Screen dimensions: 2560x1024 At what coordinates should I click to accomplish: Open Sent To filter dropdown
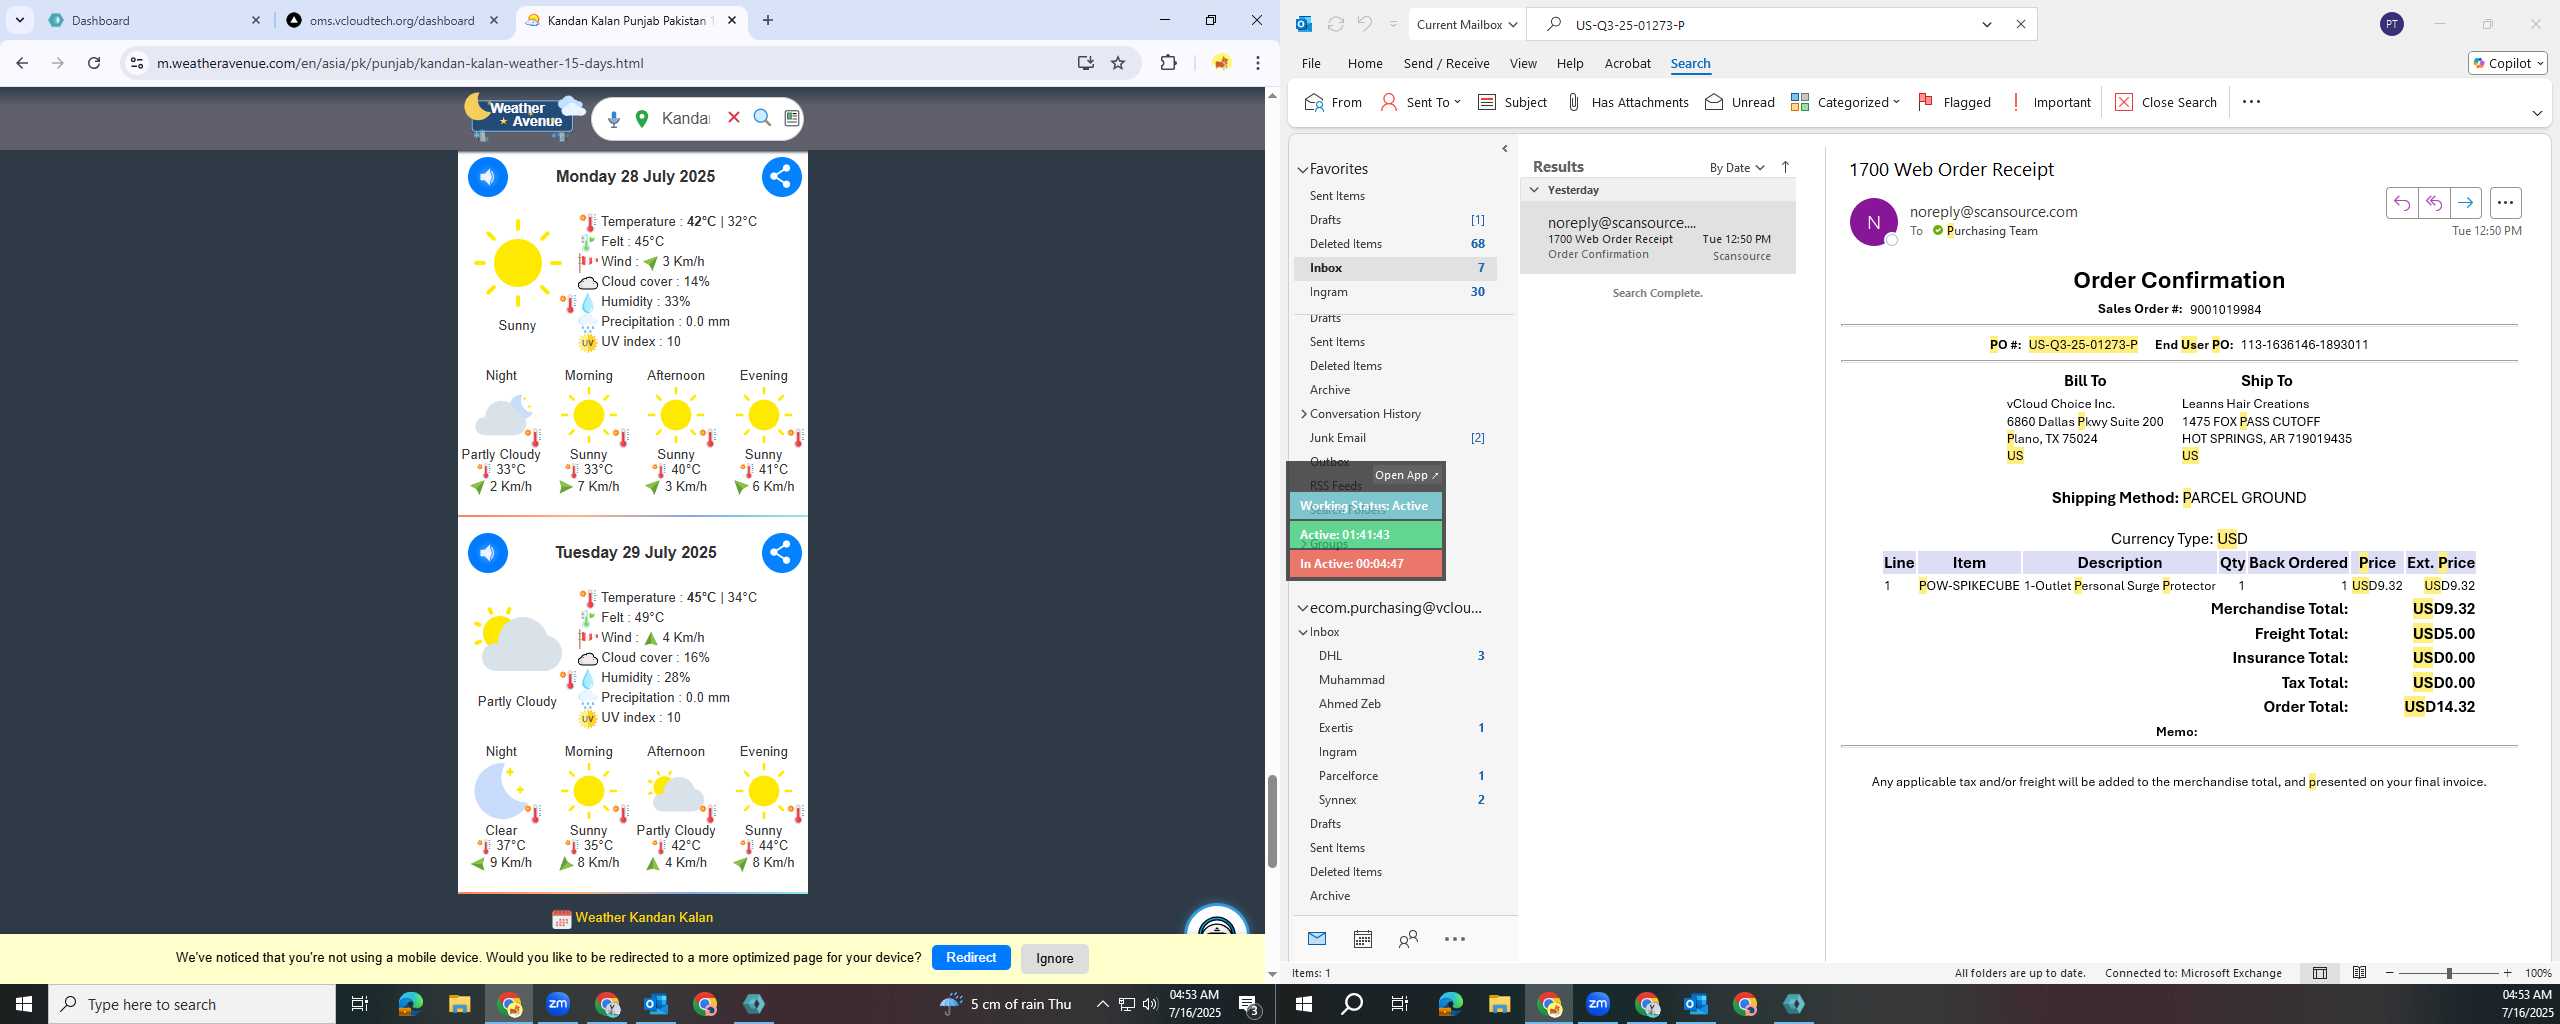click(1420, 102)
